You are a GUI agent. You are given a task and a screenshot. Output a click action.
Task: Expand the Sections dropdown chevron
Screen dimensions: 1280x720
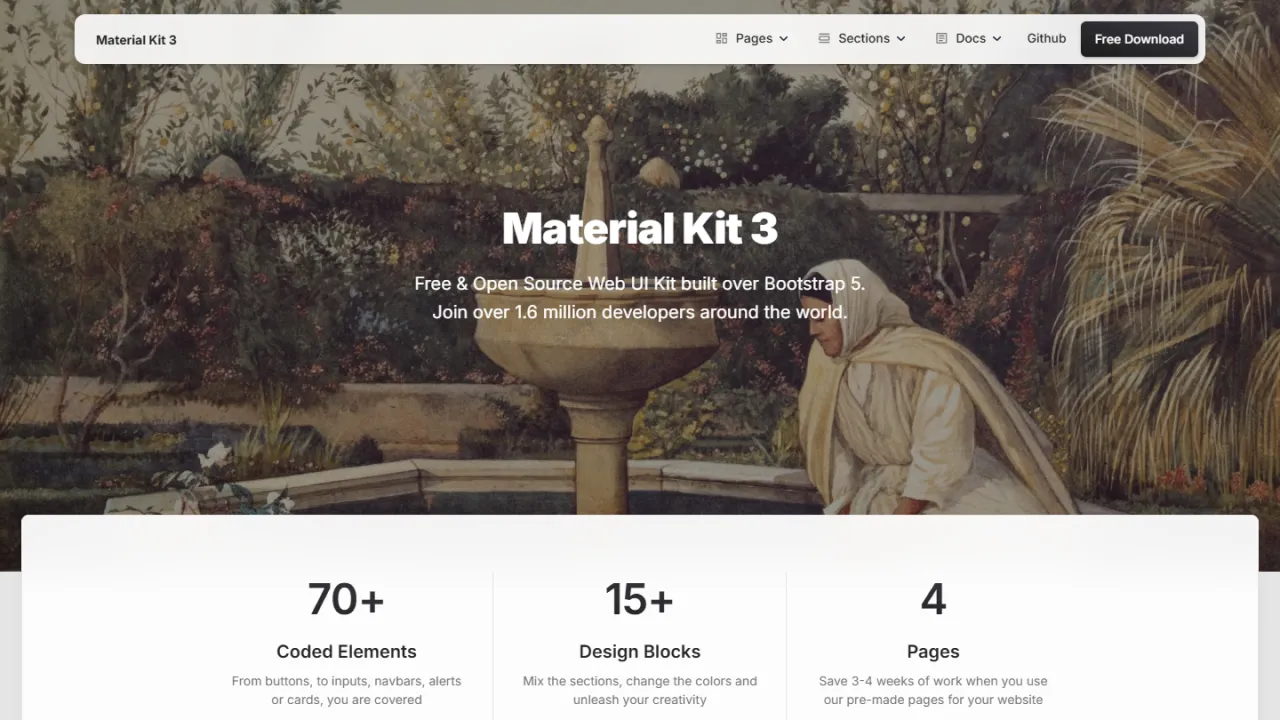point(900,39)
